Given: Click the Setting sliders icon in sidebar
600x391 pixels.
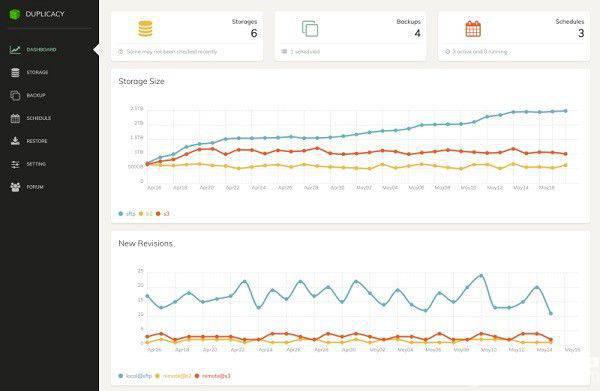Looking at the screenshot, I should point(15,164).
